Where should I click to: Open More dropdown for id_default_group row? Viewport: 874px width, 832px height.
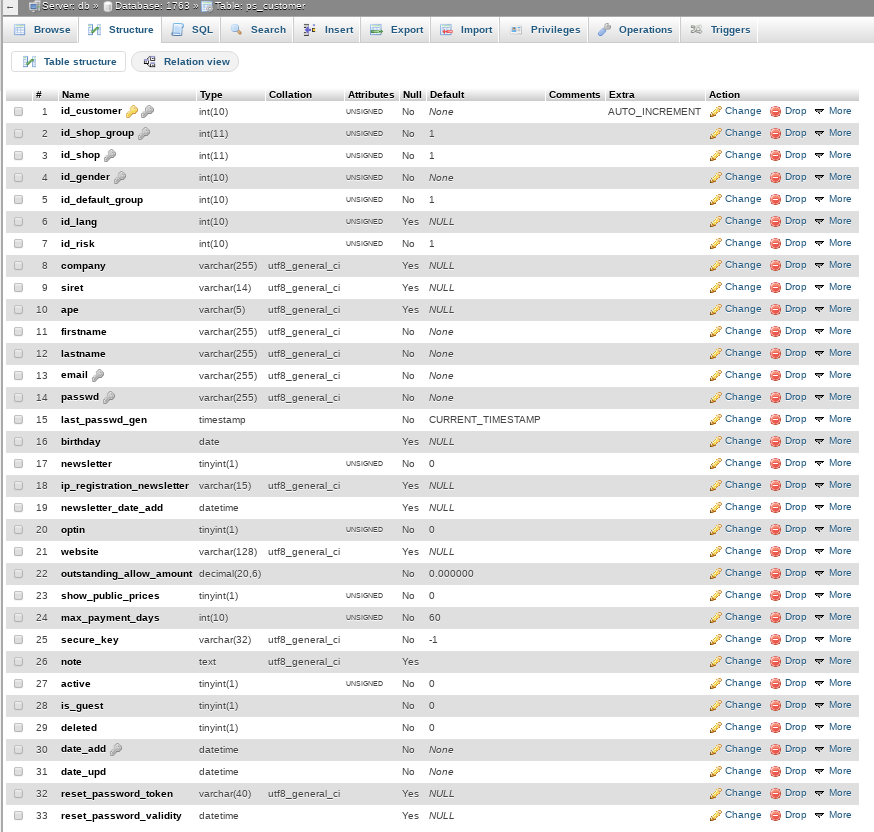pyautogui.click(x=833, y=199)
